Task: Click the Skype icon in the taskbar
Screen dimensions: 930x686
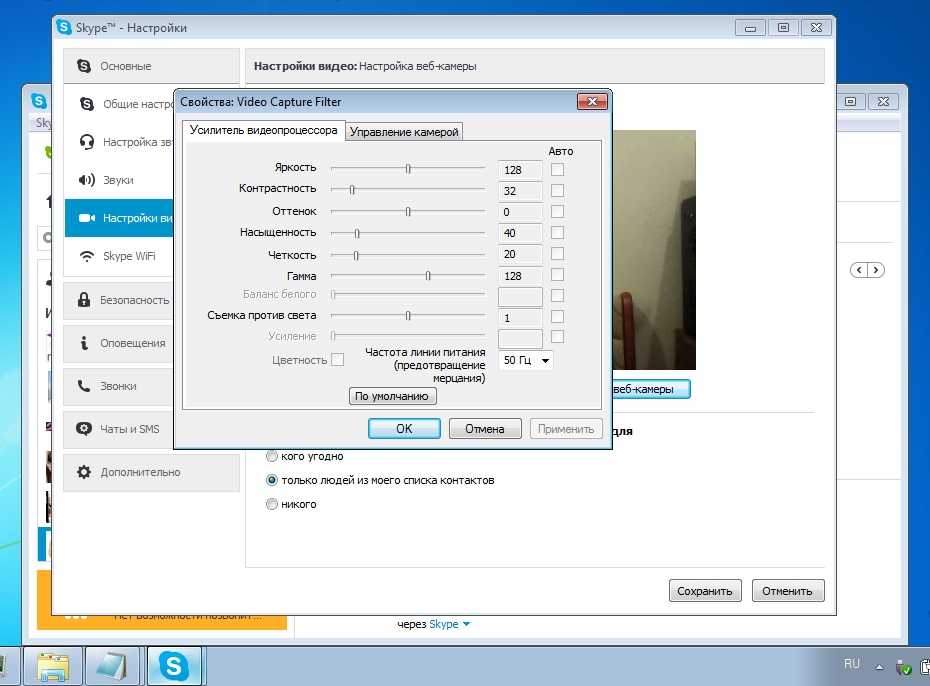Action: (x=174, y=665)
